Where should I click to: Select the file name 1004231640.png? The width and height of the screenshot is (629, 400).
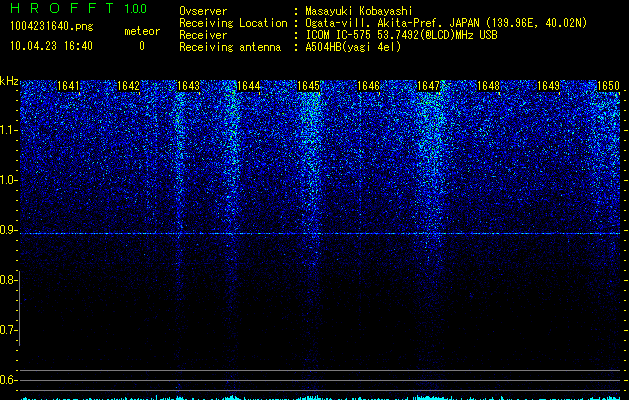[52, 27]
